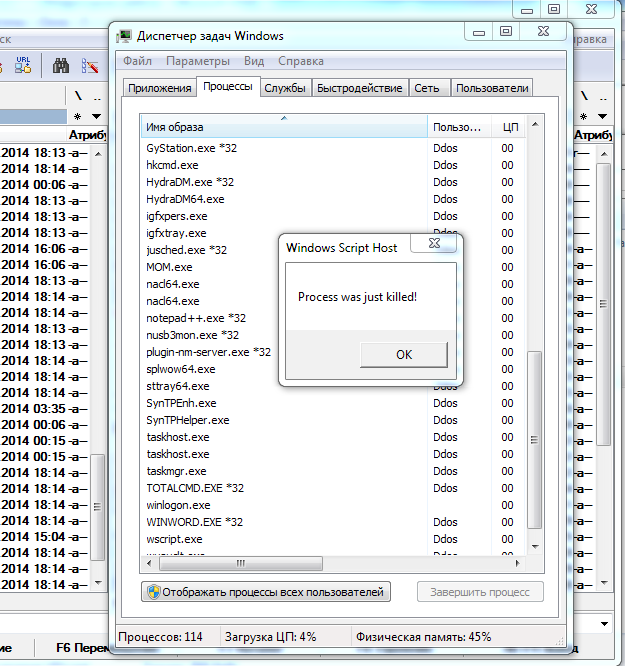Open the Справка menu in Task Manager

(x=301, y=61)
